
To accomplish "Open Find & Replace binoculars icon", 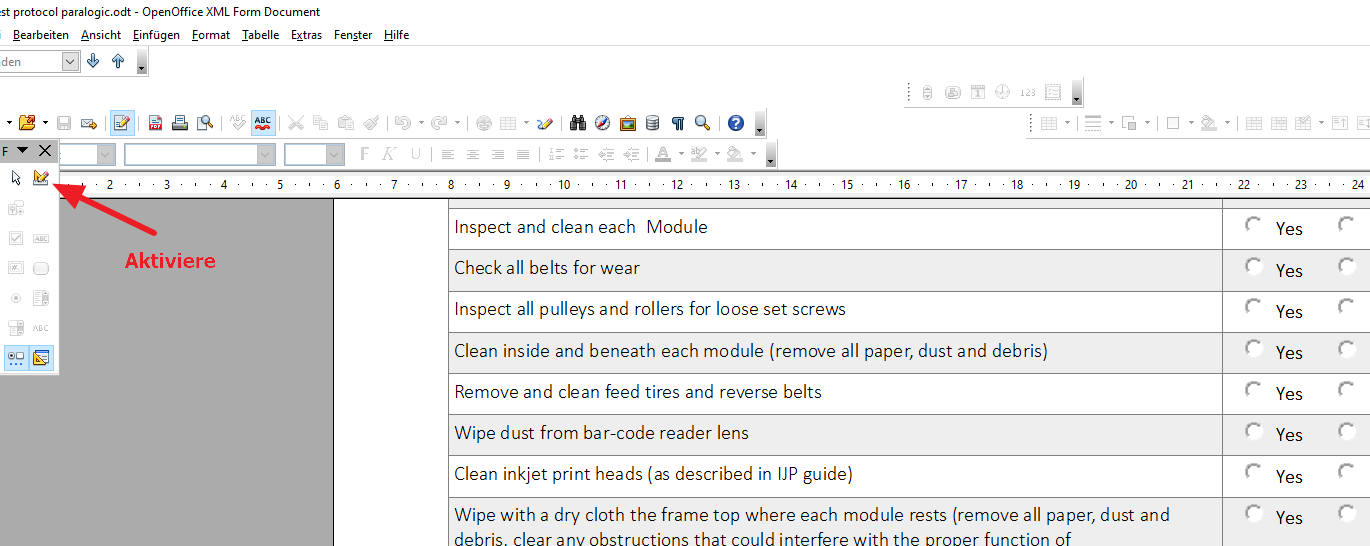I will coord(577,123).
